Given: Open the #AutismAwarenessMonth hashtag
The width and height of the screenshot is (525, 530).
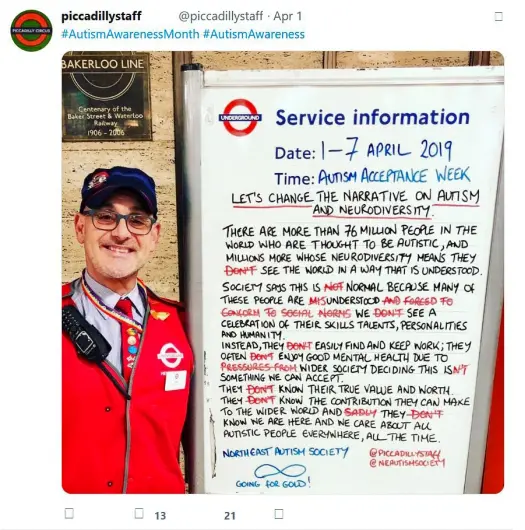Looking at the screenshot, I should point(130,34).
